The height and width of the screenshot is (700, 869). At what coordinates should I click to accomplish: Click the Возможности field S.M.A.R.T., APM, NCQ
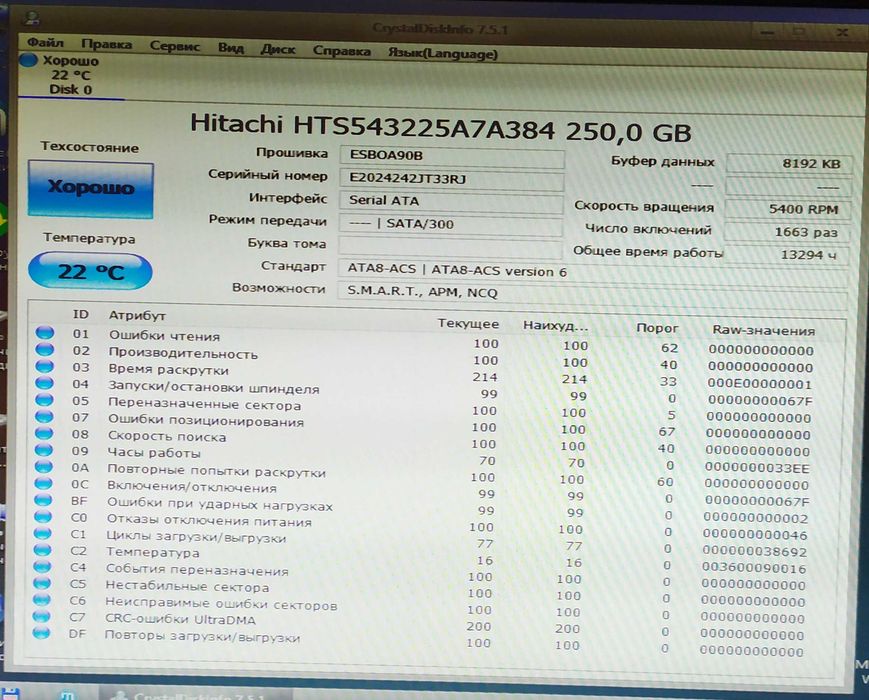pos(593,294)
